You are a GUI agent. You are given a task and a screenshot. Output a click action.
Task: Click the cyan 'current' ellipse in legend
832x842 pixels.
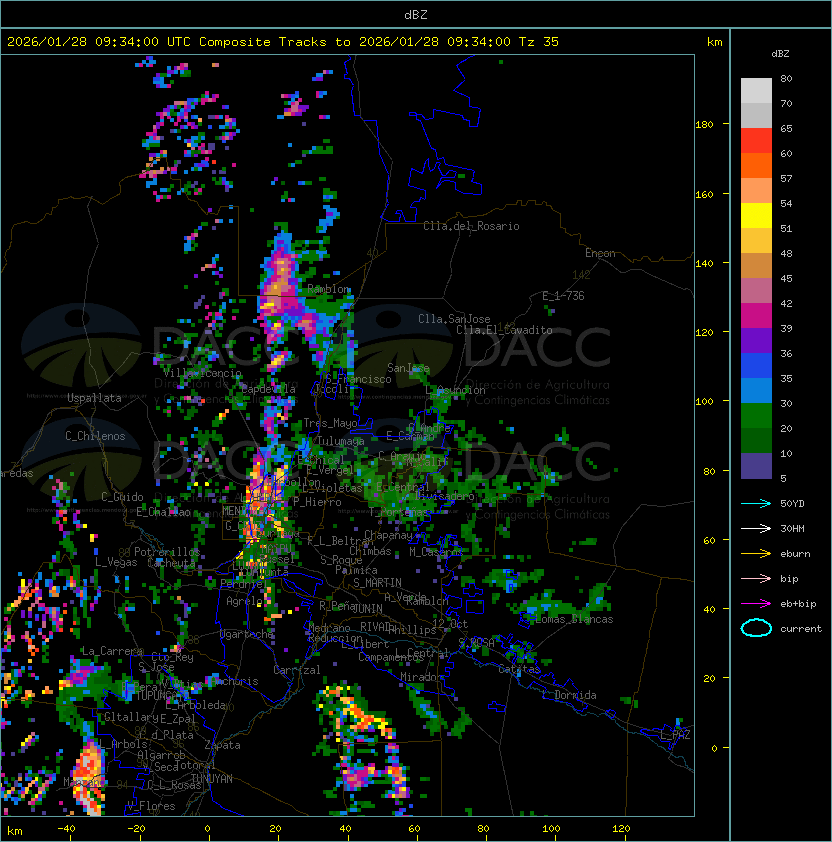click(x=756, y=628)
